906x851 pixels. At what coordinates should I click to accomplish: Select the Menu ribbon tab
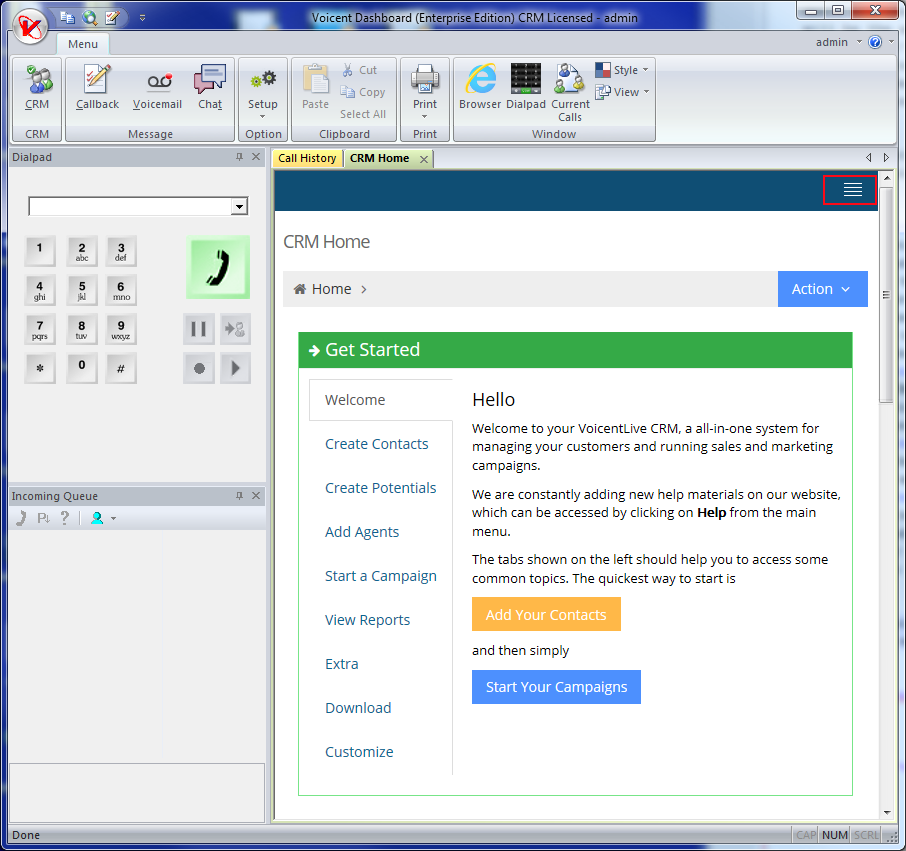[83, 44]
